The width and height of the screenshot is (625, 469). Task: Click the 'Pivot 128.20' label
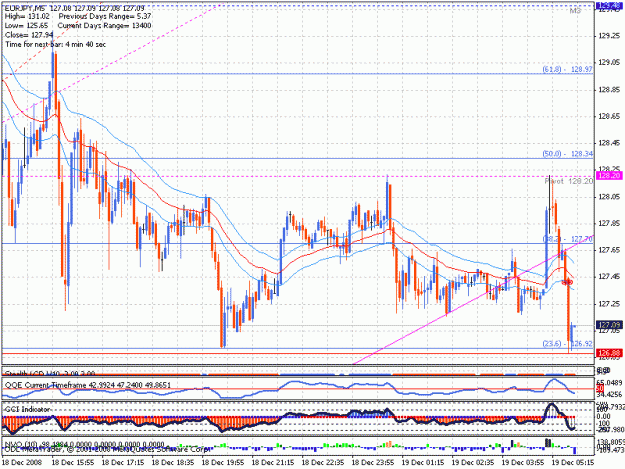[569, 181]
